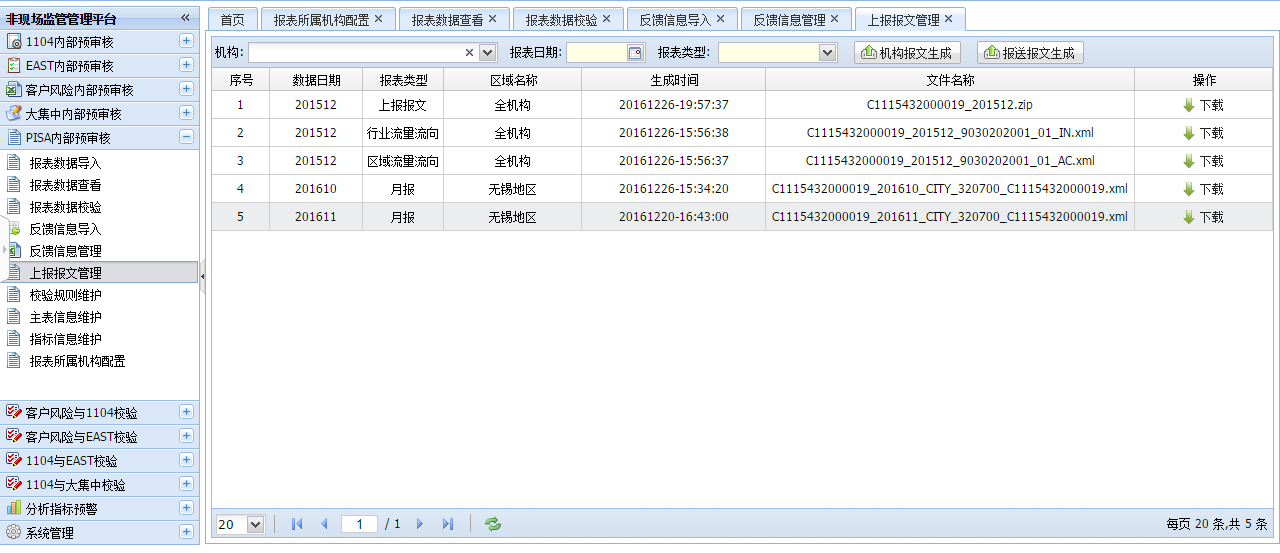Go to the first page using pagination arrow
Viewport: 1280px width, 553px height.
[x=297, y=524]
